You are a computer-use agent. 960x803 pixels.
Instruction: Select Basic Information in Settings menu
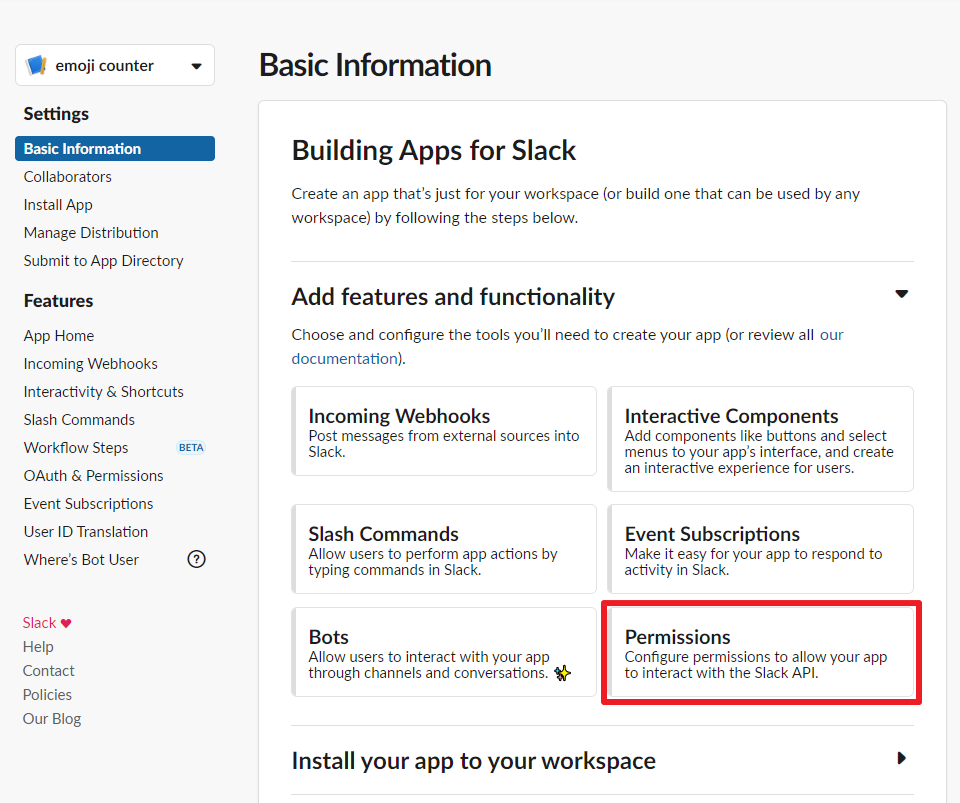[115, 149]
